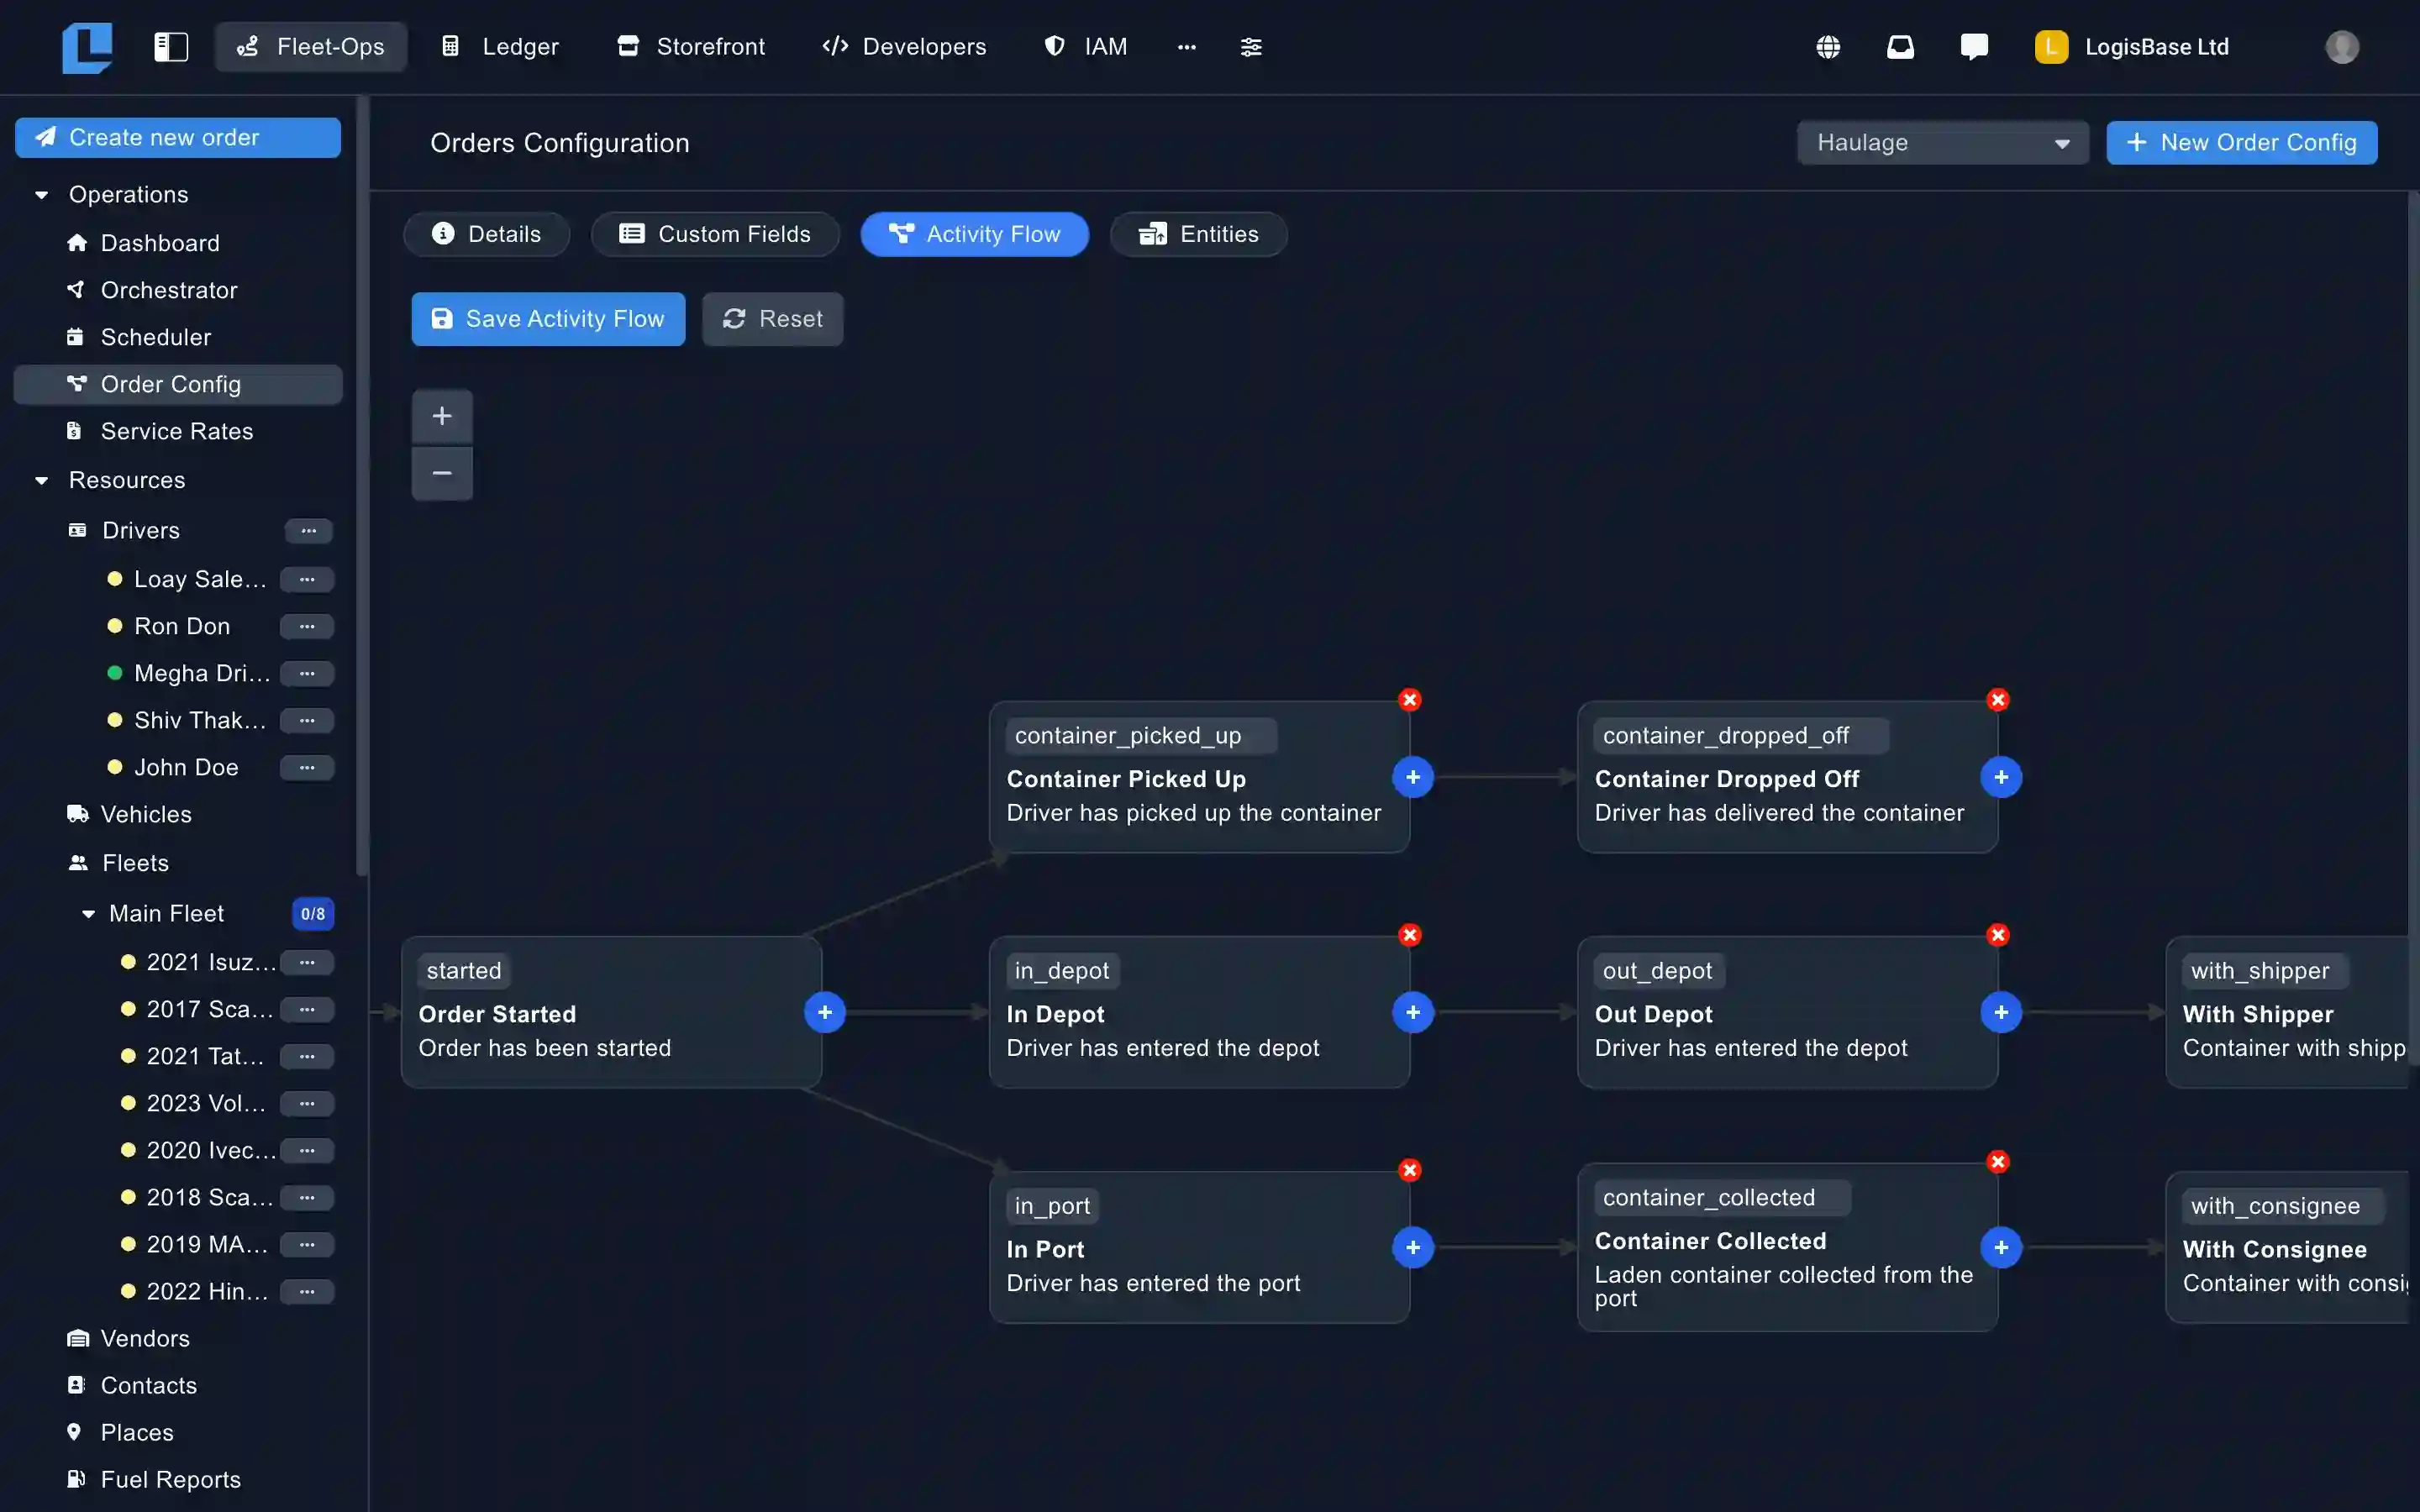Click the user avatar icon
The height and width of the screenshot is (1512, 2420).
pos(2342,47)
